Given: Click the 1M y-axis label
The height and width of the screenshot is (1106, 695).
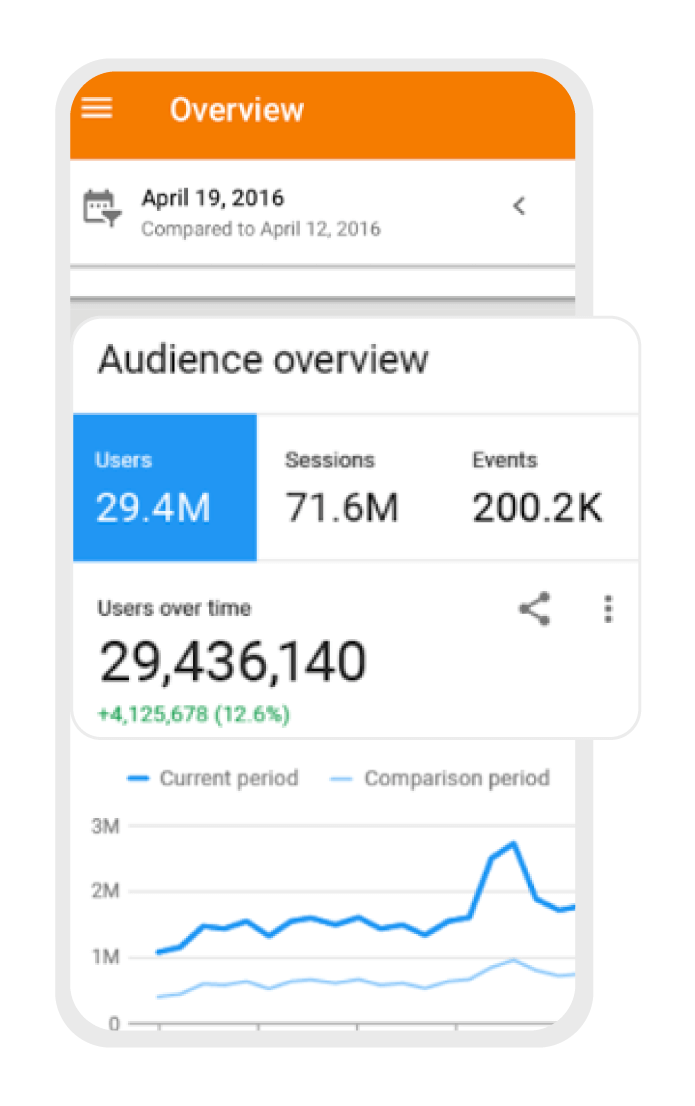Looking at the screenshot, I should pyautogui.click(x=105, y=956).
